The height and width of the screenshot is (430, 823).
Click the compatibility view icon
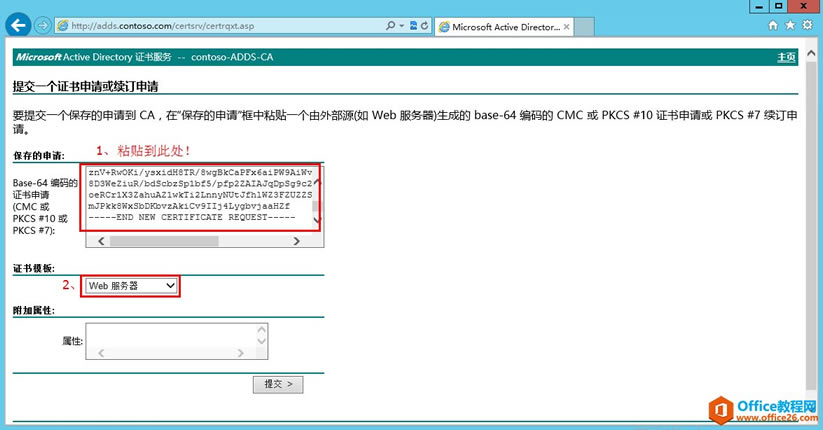(413, 26)
